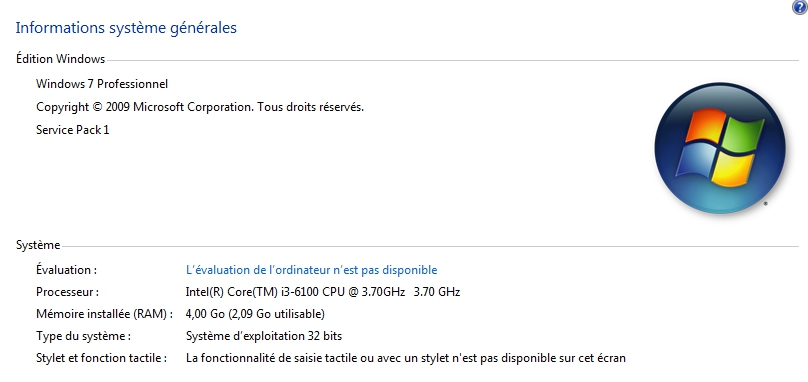
Task: Select the Microsoft Corporation copyright line
Action: tap(200, 107)
